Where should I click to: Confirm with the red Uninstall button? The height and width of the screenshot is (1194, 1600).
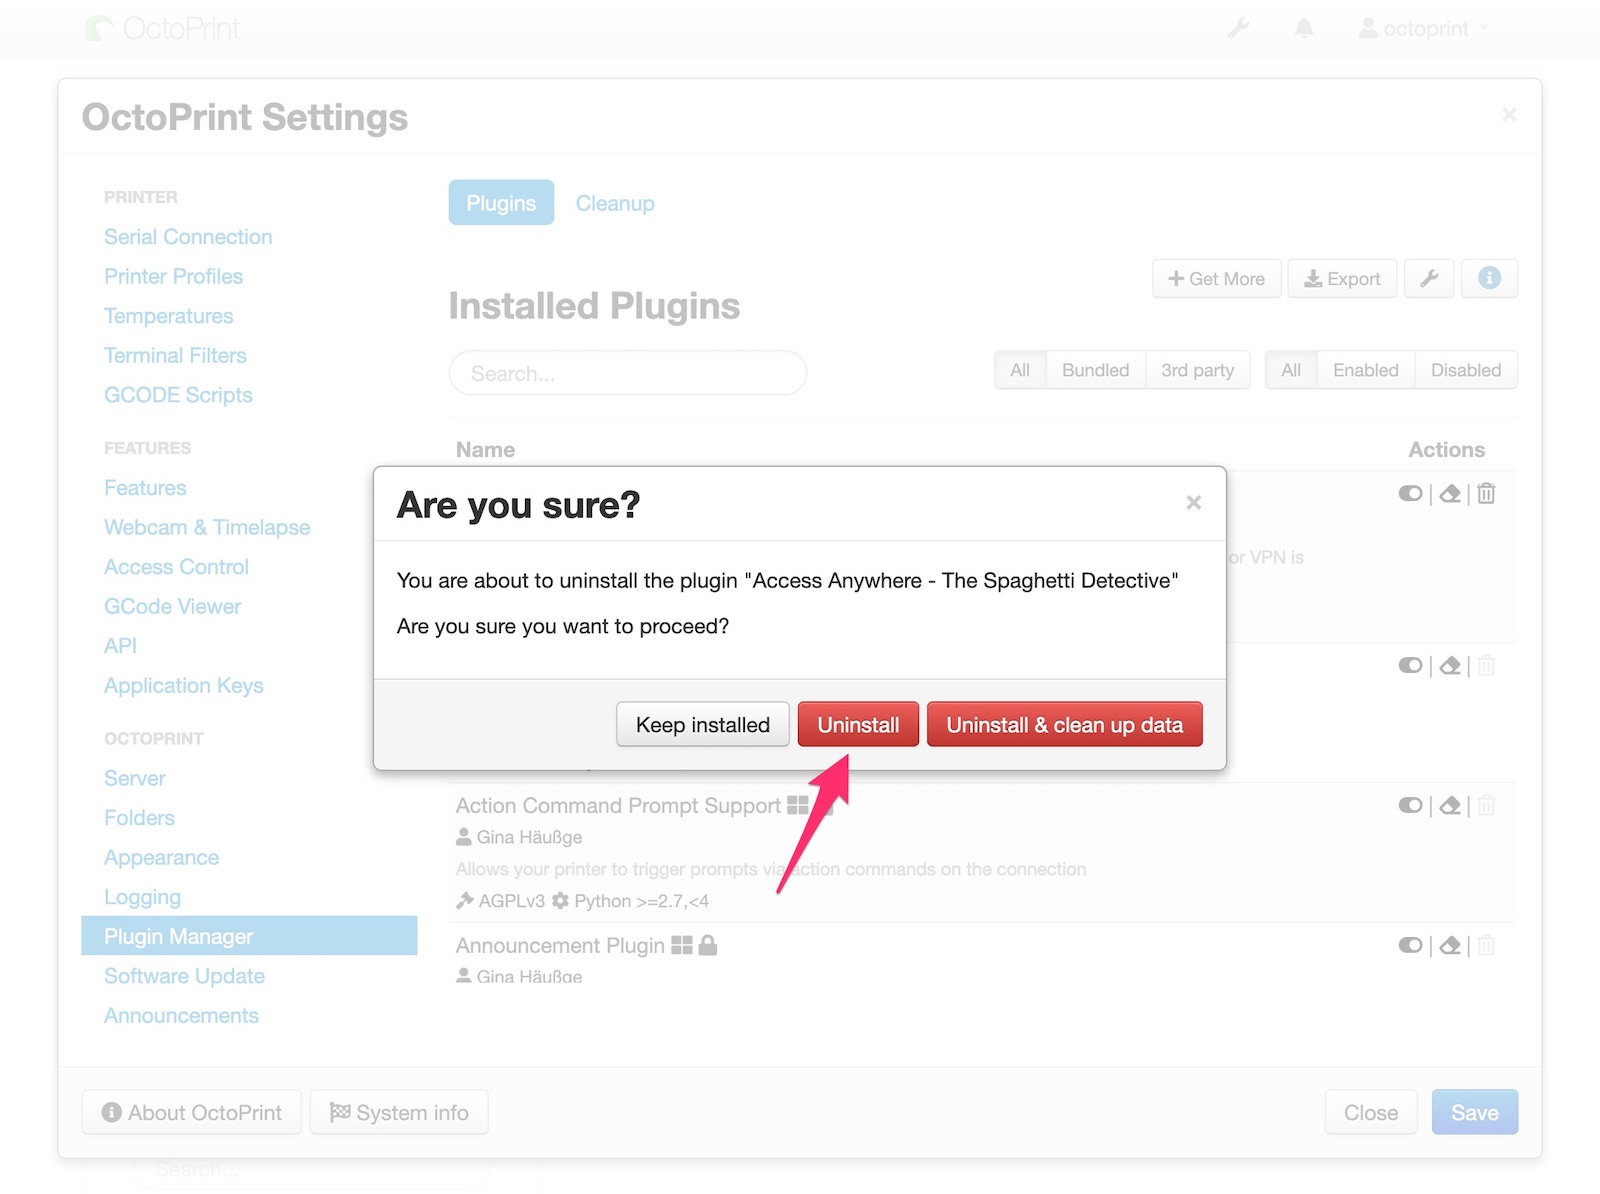[x=858, y=725]
